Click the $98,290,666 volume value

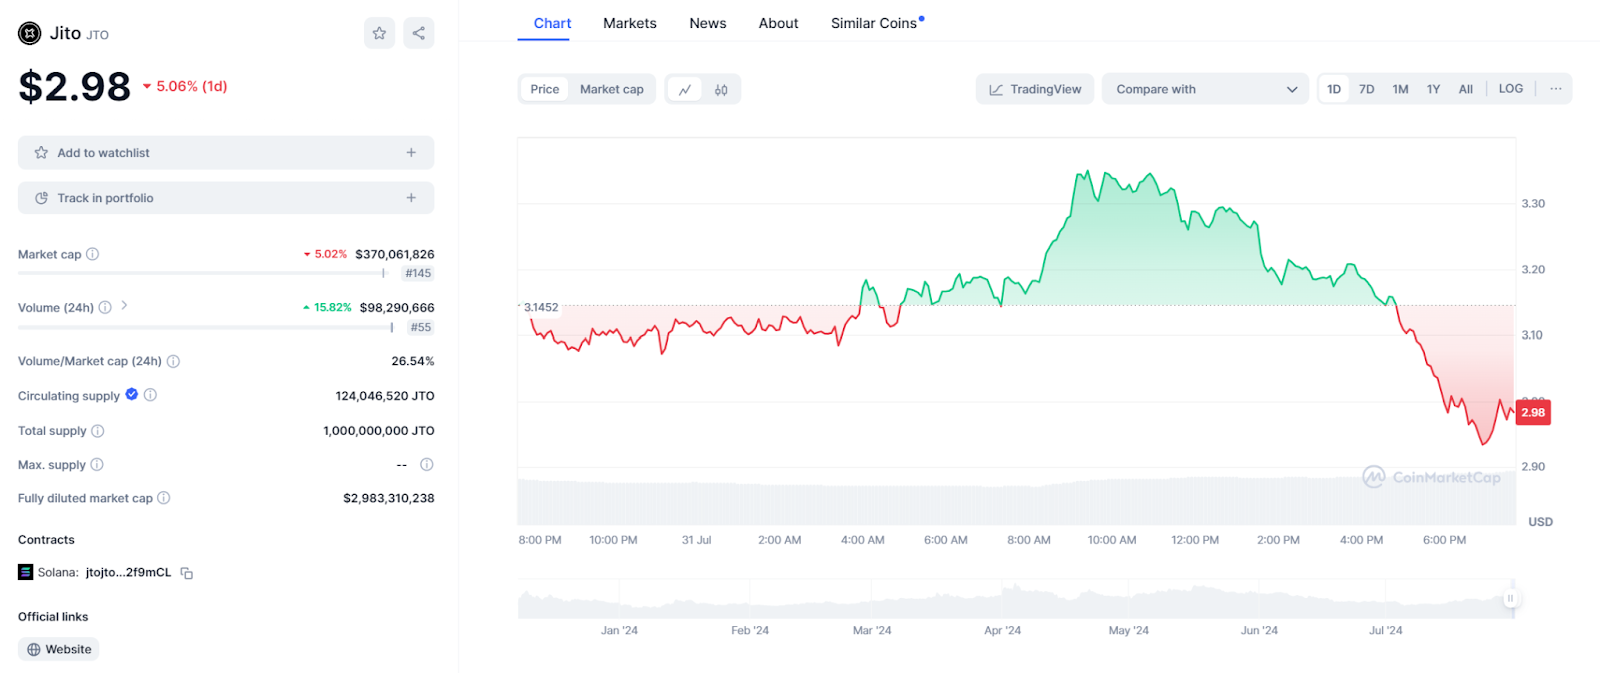[397, 307]
